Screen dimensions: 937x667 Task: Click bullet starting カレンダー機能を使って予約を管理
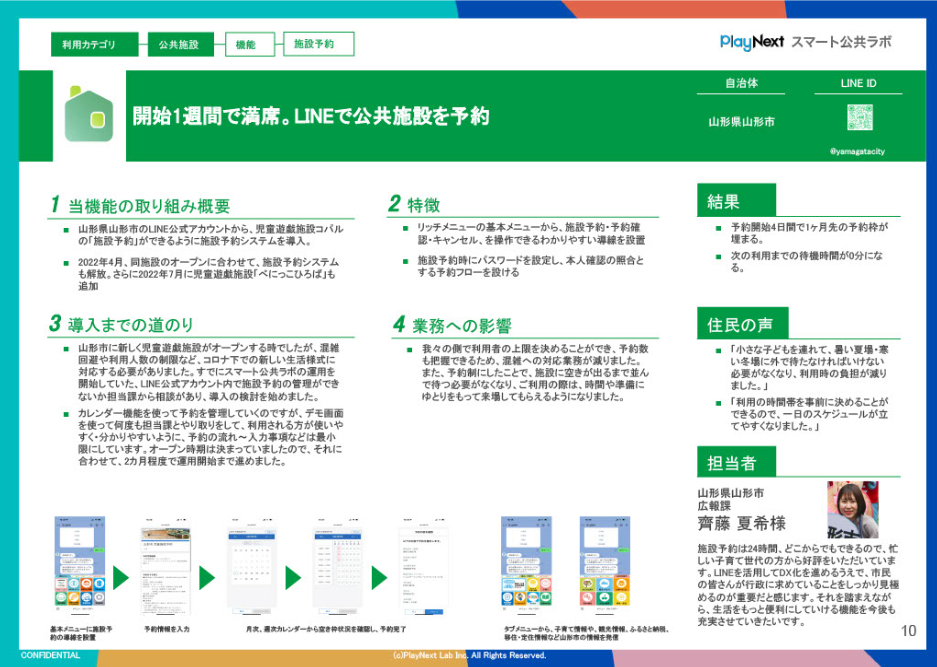coord(210,437)
